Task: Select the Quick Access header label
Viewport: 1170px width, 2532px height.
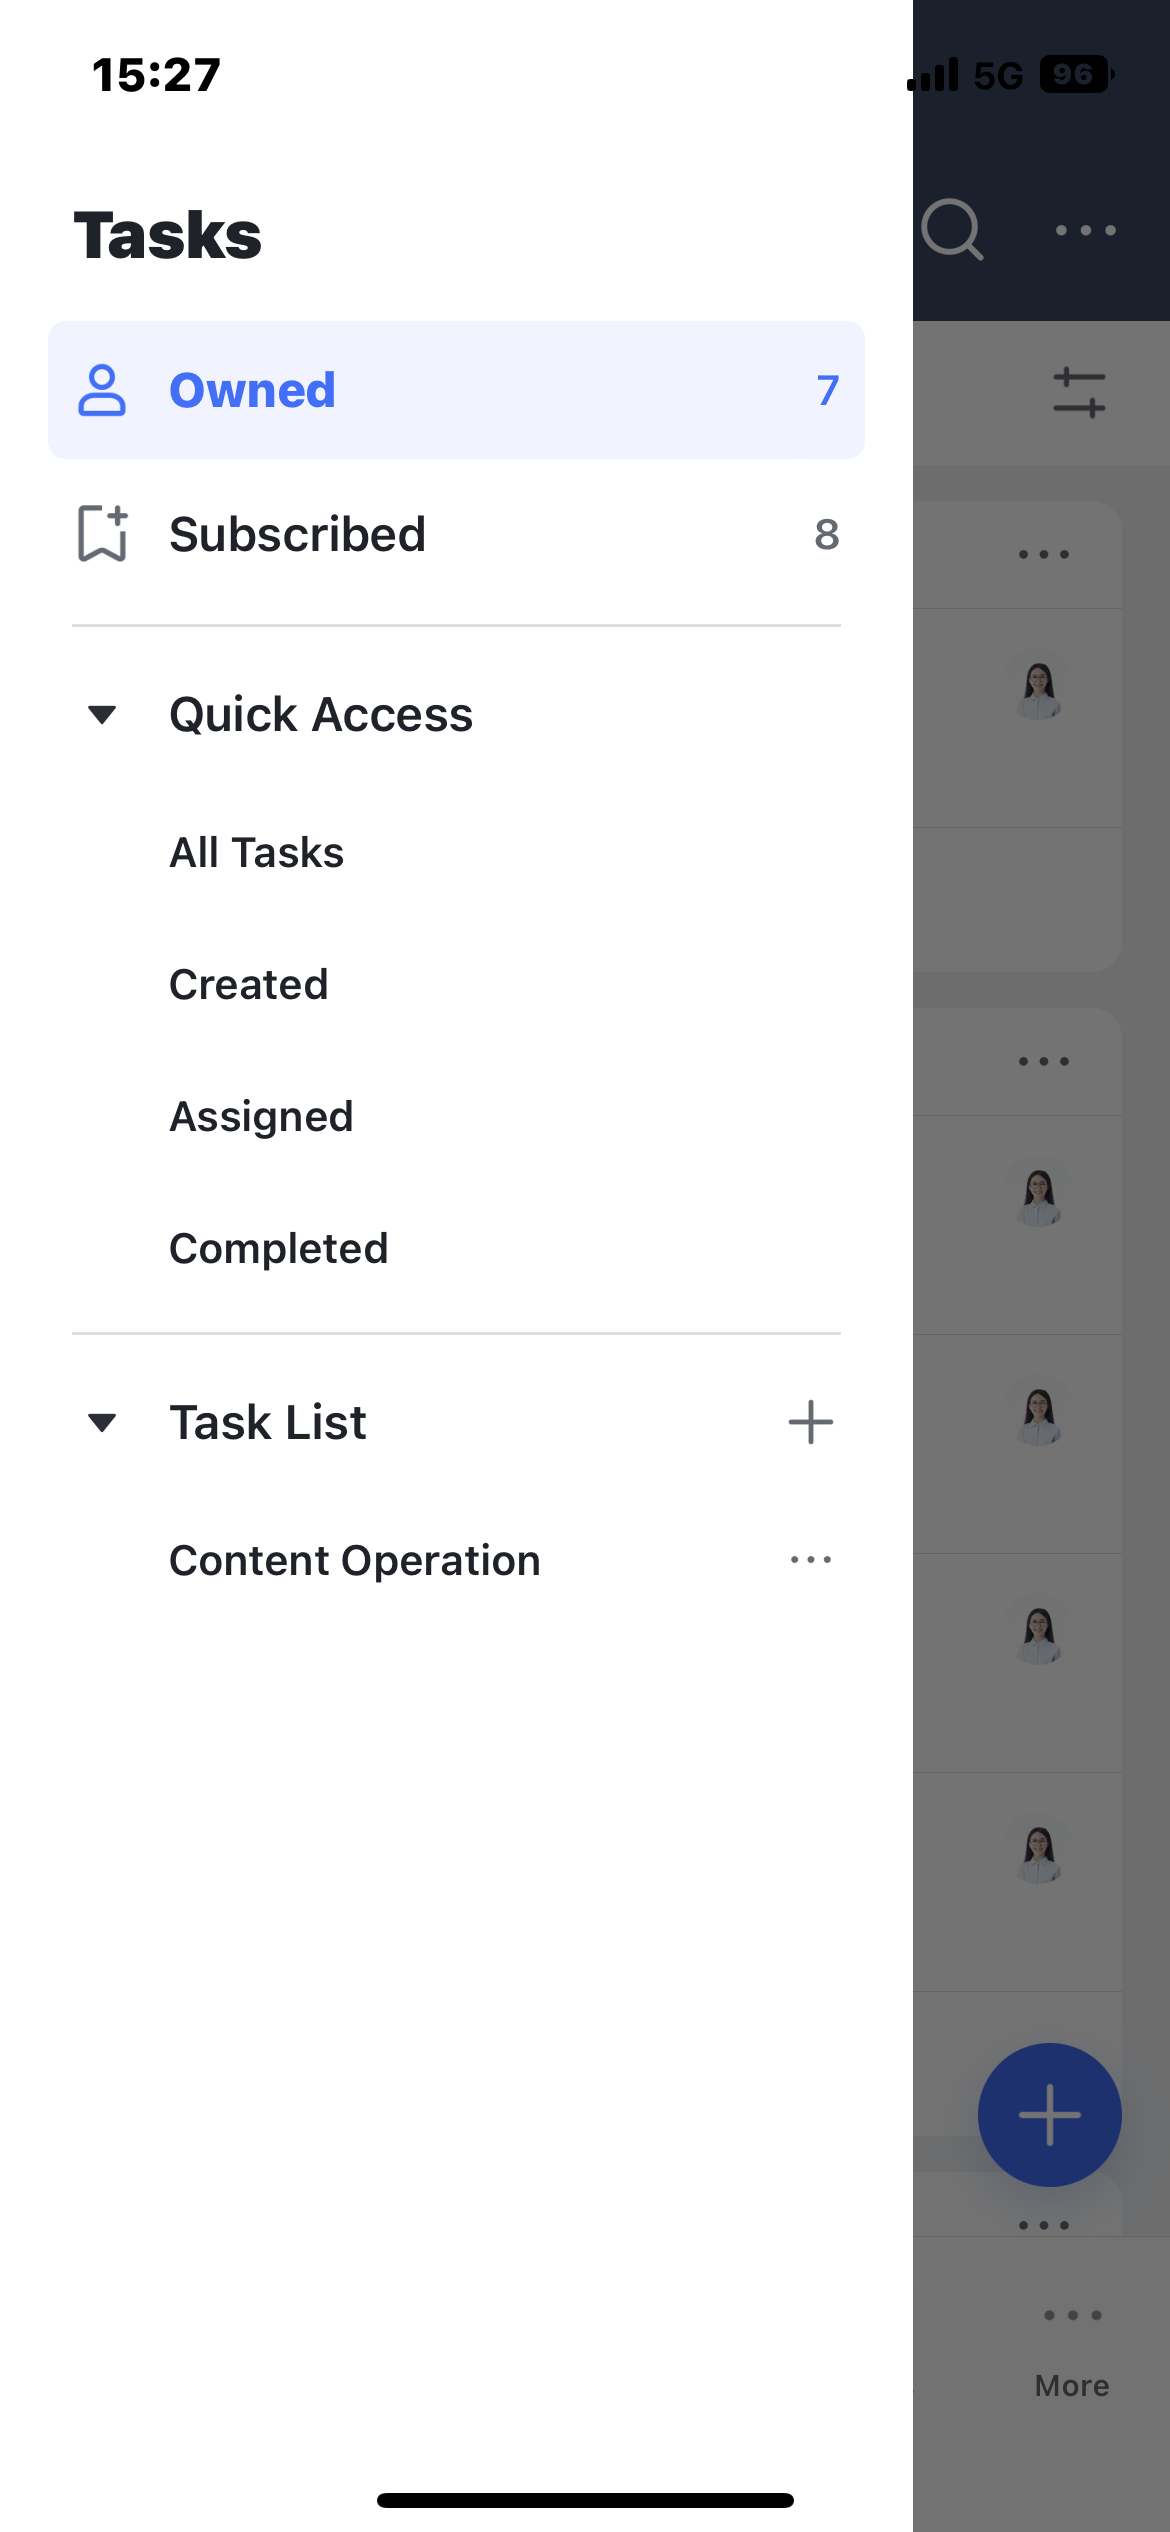Action: (320, 714)
